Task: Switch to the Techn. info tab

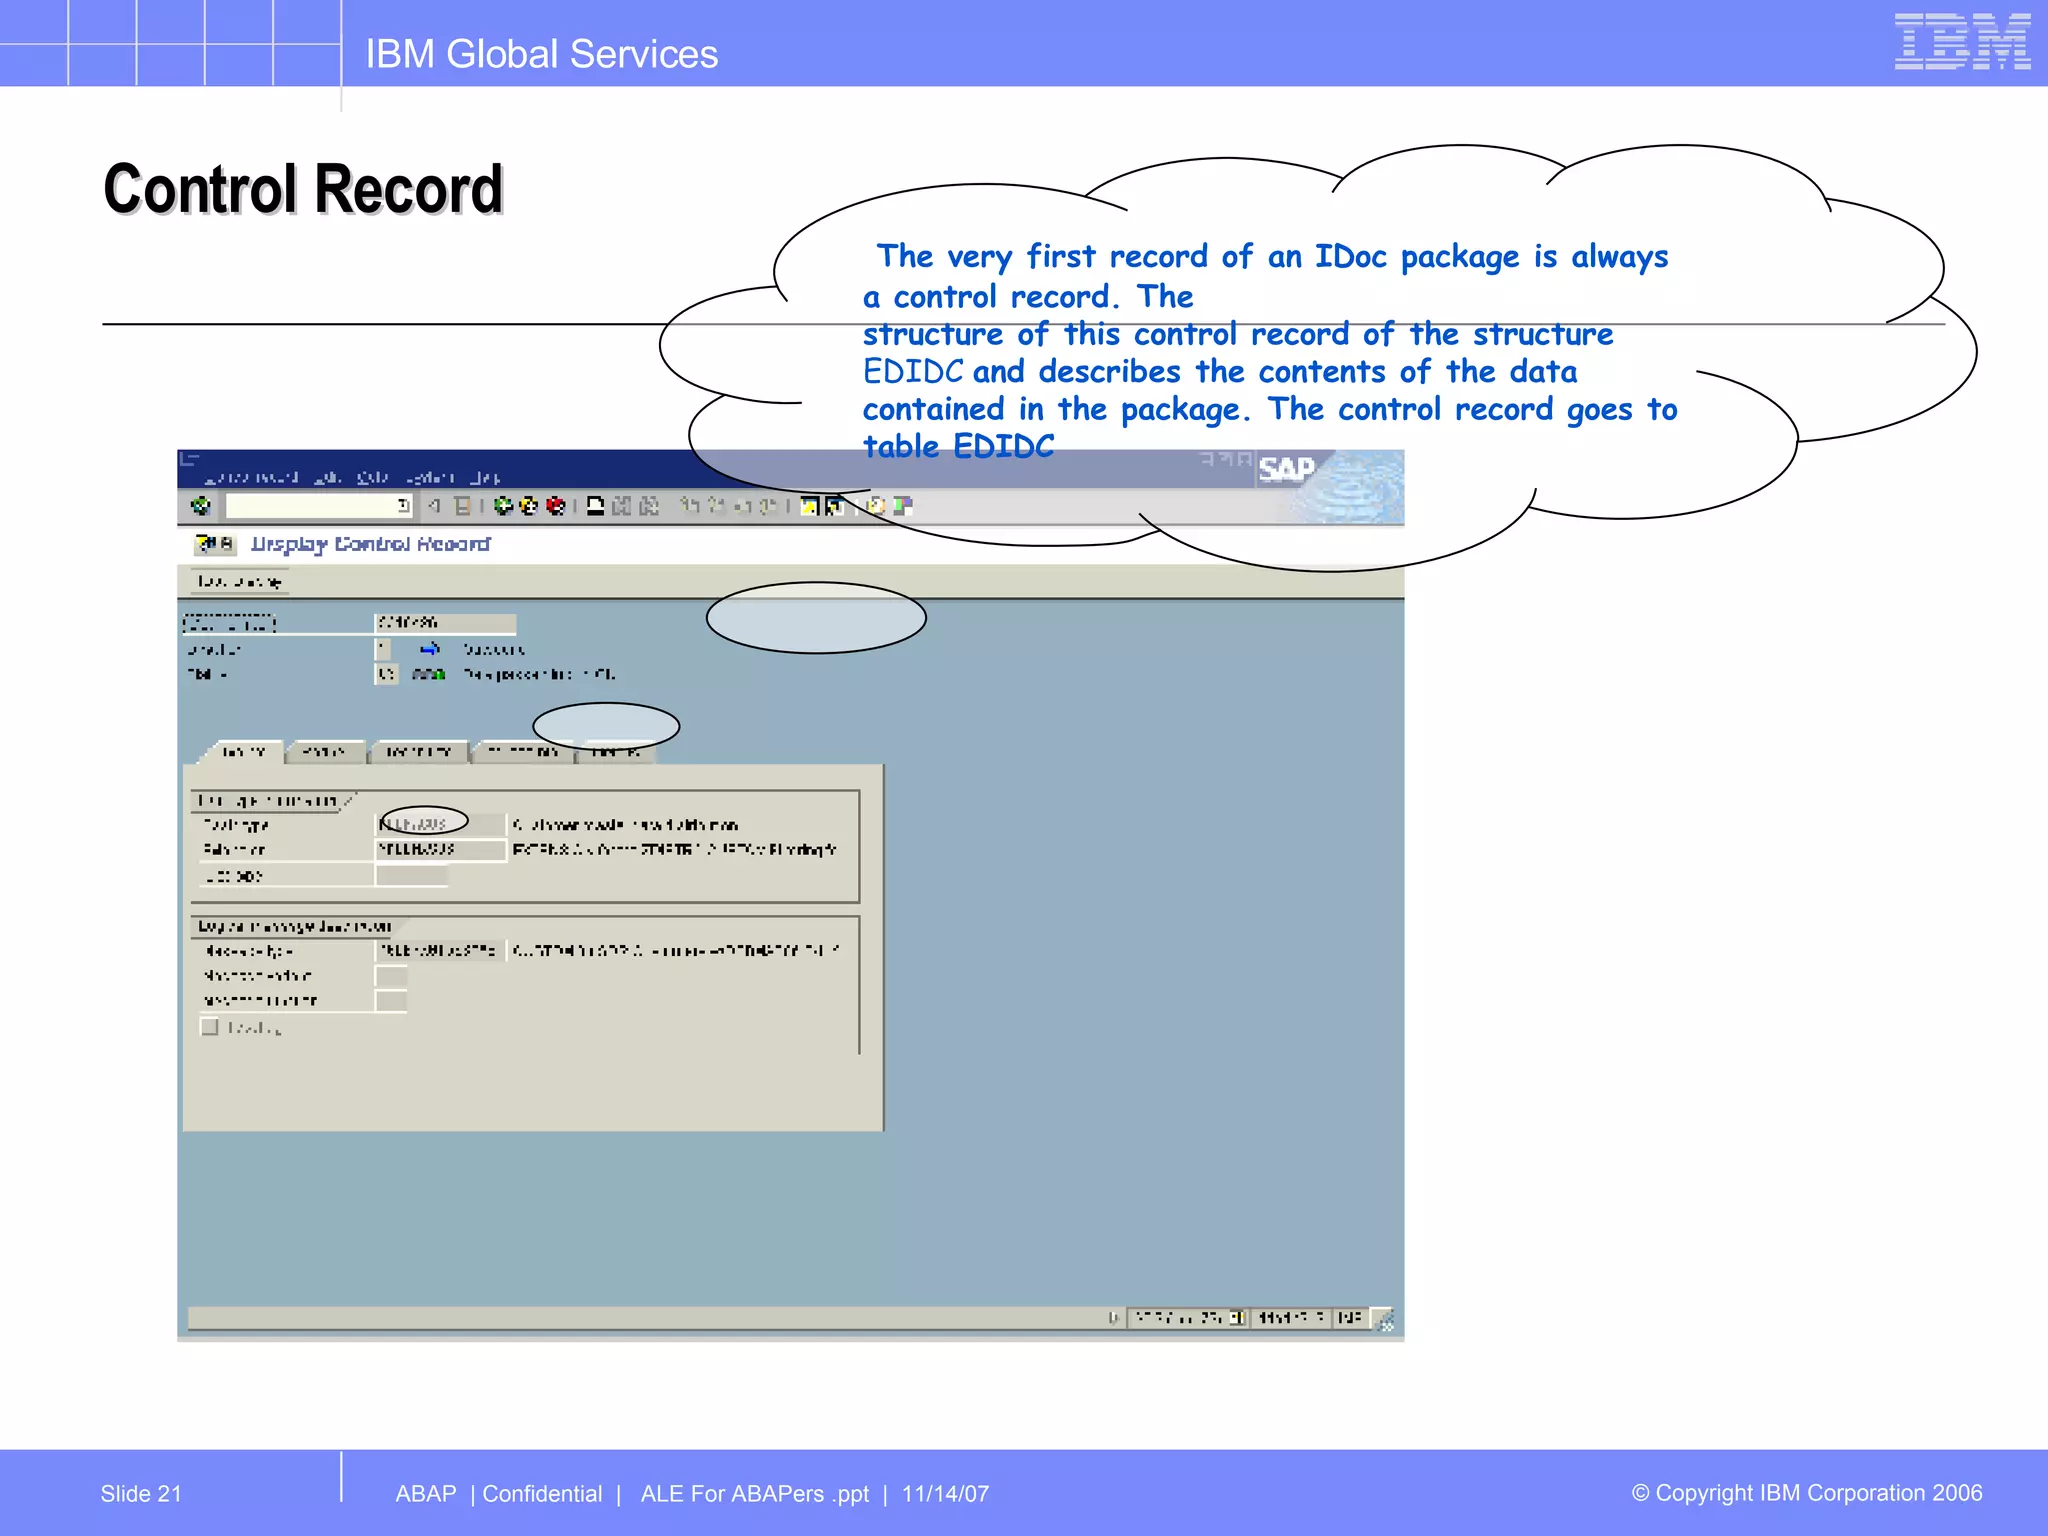Action: coord(418,752)
